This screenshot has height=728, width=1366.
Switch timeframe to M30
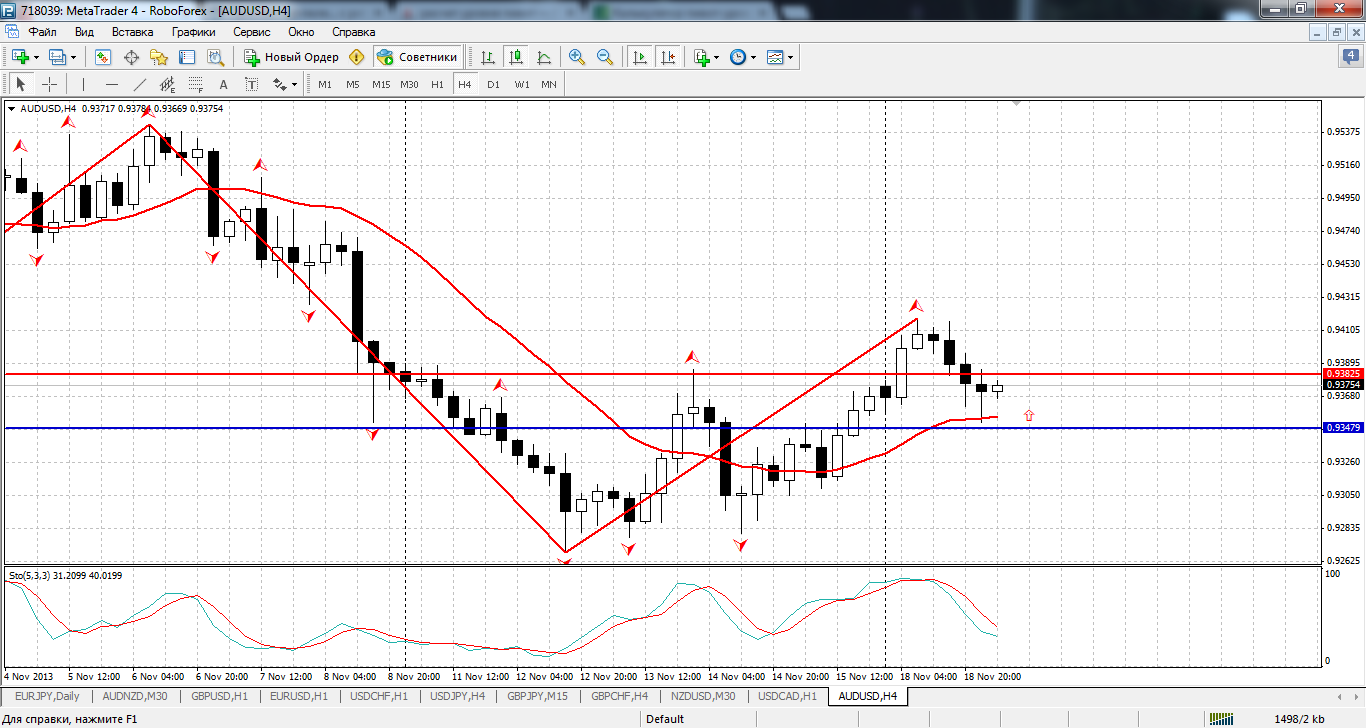(409, 84)
